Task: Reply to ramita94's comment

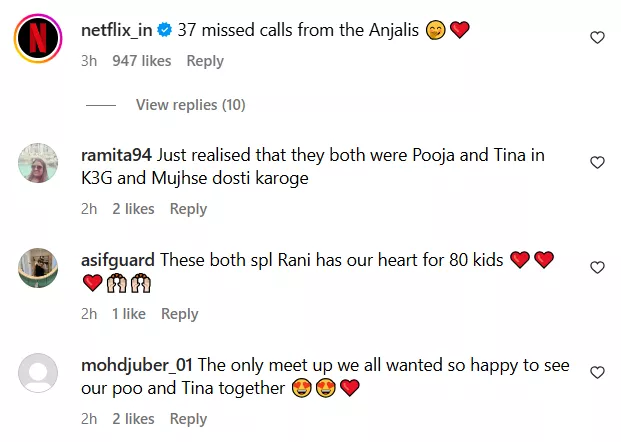Action: (x=188, y=209)
